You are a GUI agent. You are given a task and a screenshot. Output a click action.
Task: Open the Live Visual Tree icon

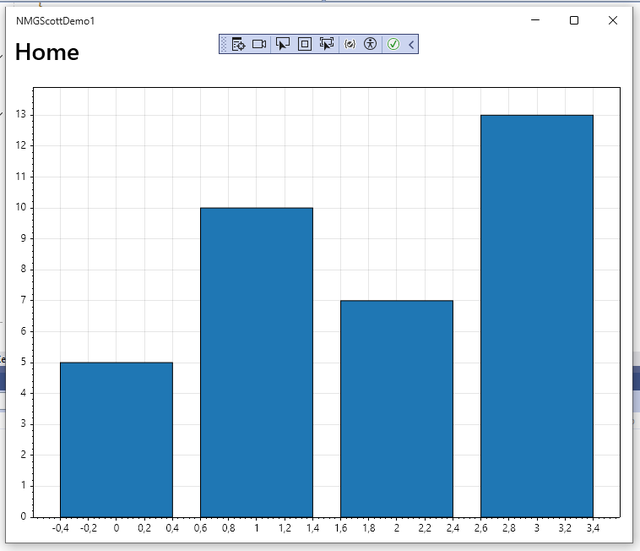coord(238,44)
